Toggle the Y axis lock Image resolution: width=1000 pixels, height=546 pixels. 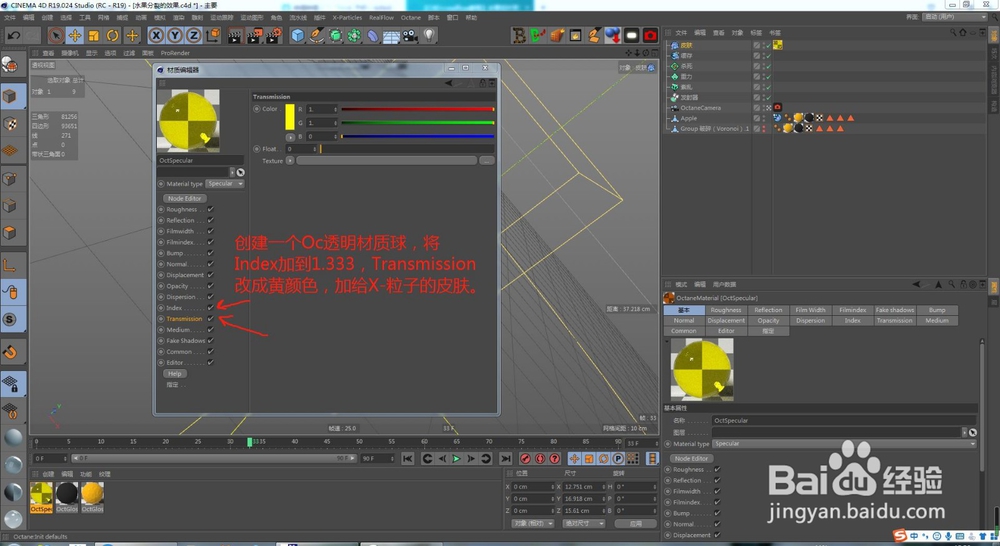[175, 36]
